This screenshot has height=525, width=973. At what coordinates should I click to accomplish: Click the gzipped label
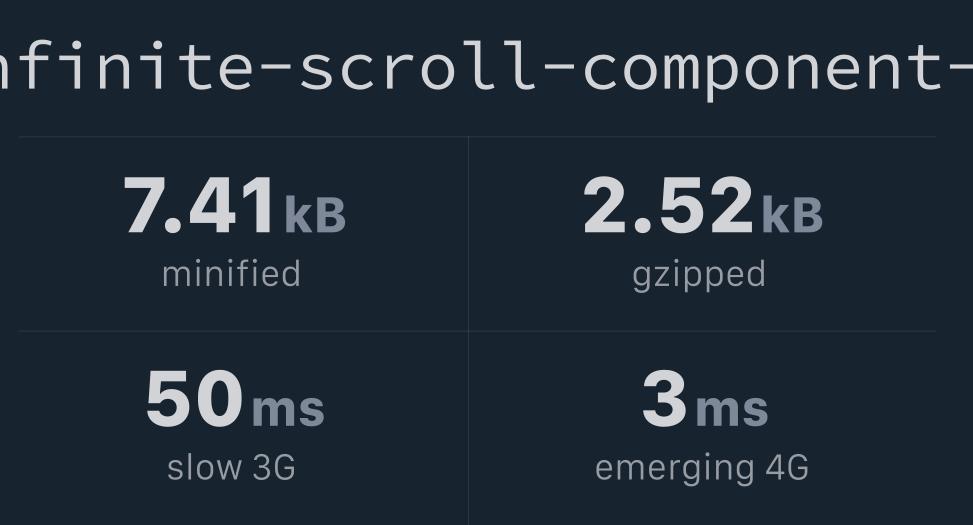point(699,276)
